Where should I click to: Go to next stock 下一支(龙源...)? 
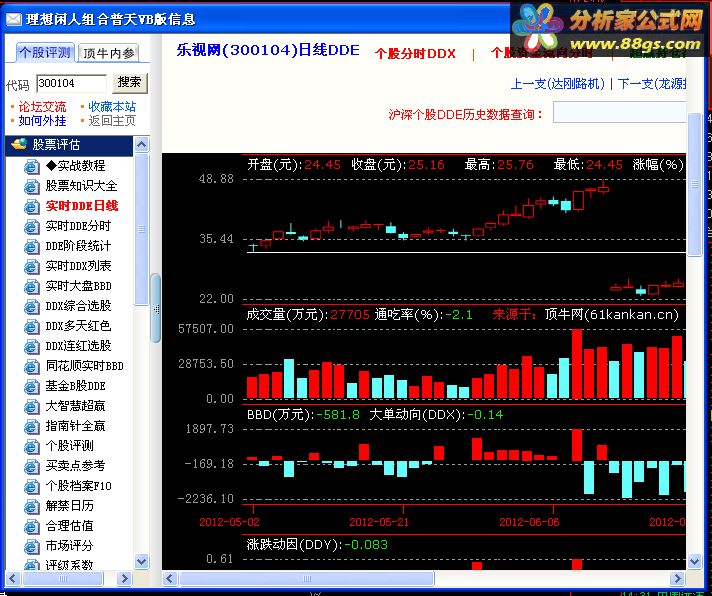coord(652,84)
